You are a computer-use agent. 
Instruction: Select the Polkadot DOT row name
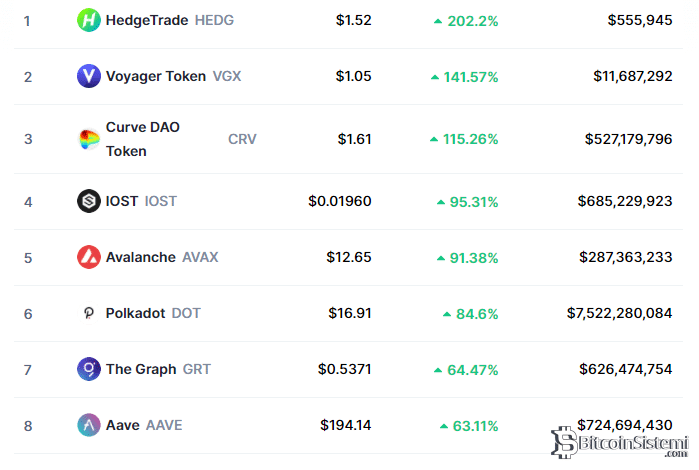pos(153,313)
